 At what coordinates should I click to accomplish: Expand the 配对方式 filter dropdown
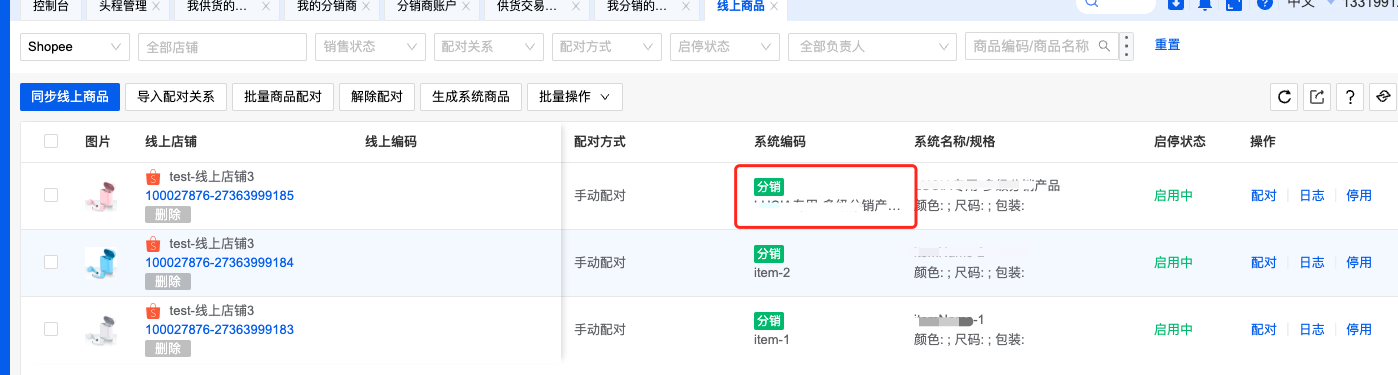point(607,46)
